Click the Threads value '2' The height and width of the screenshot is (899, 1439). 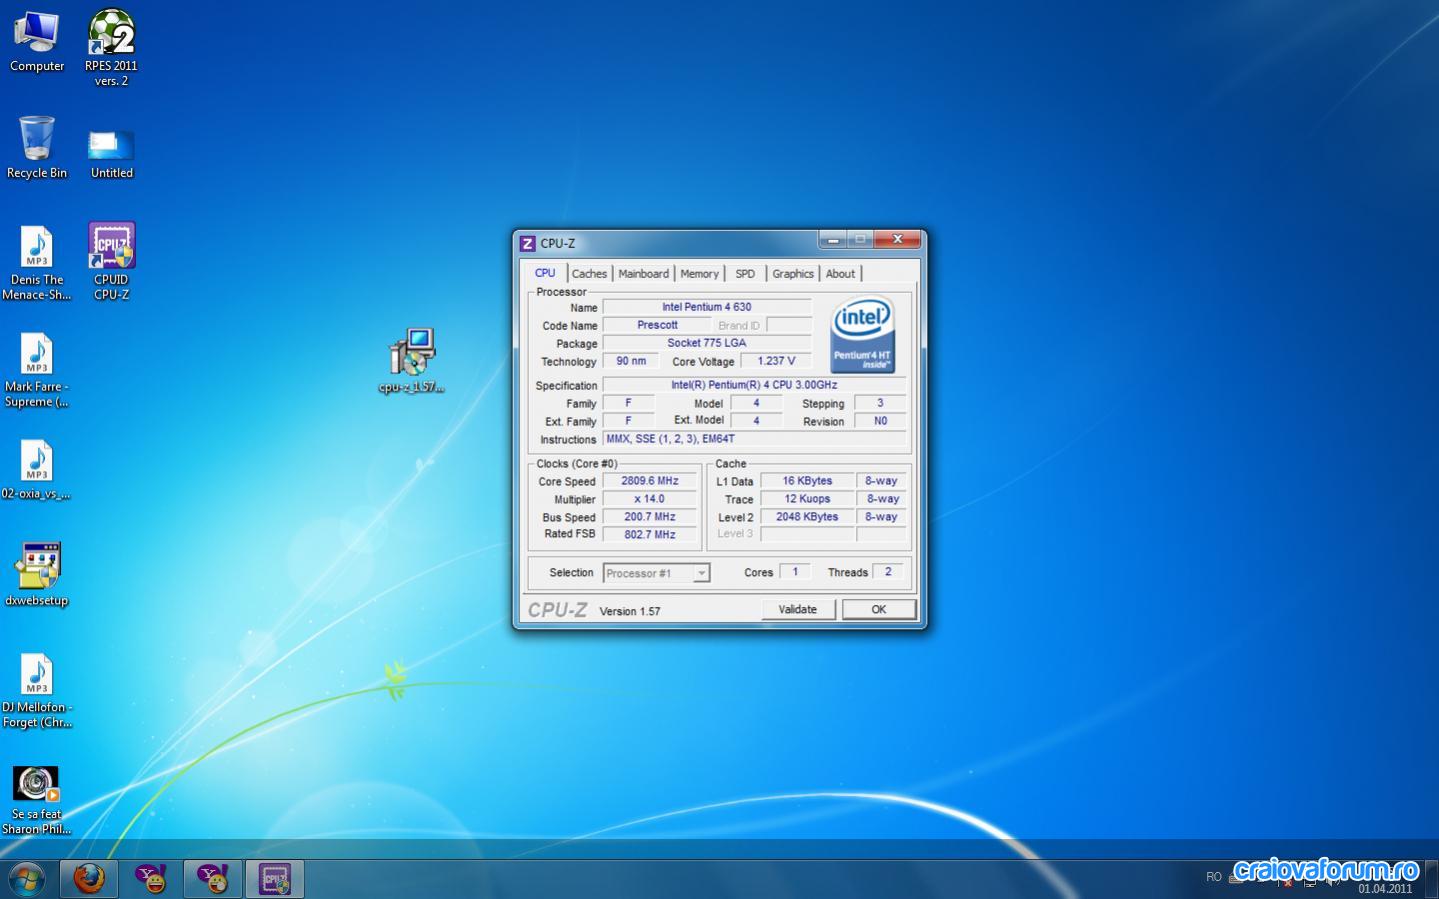[x=888, y=572]
